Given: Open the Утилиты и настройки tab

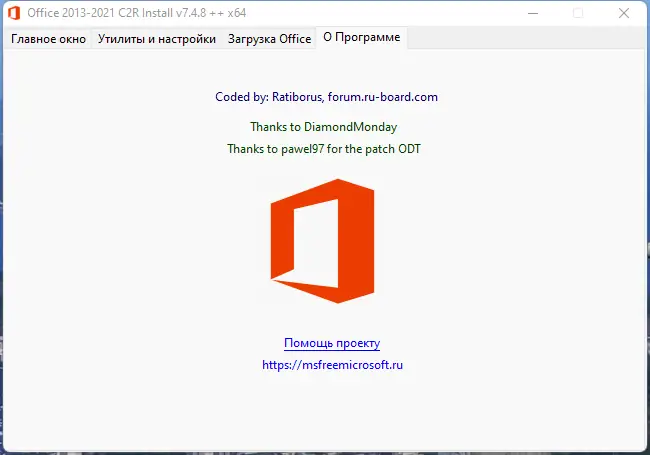Looking at the screenshot, I should point(157,39).
